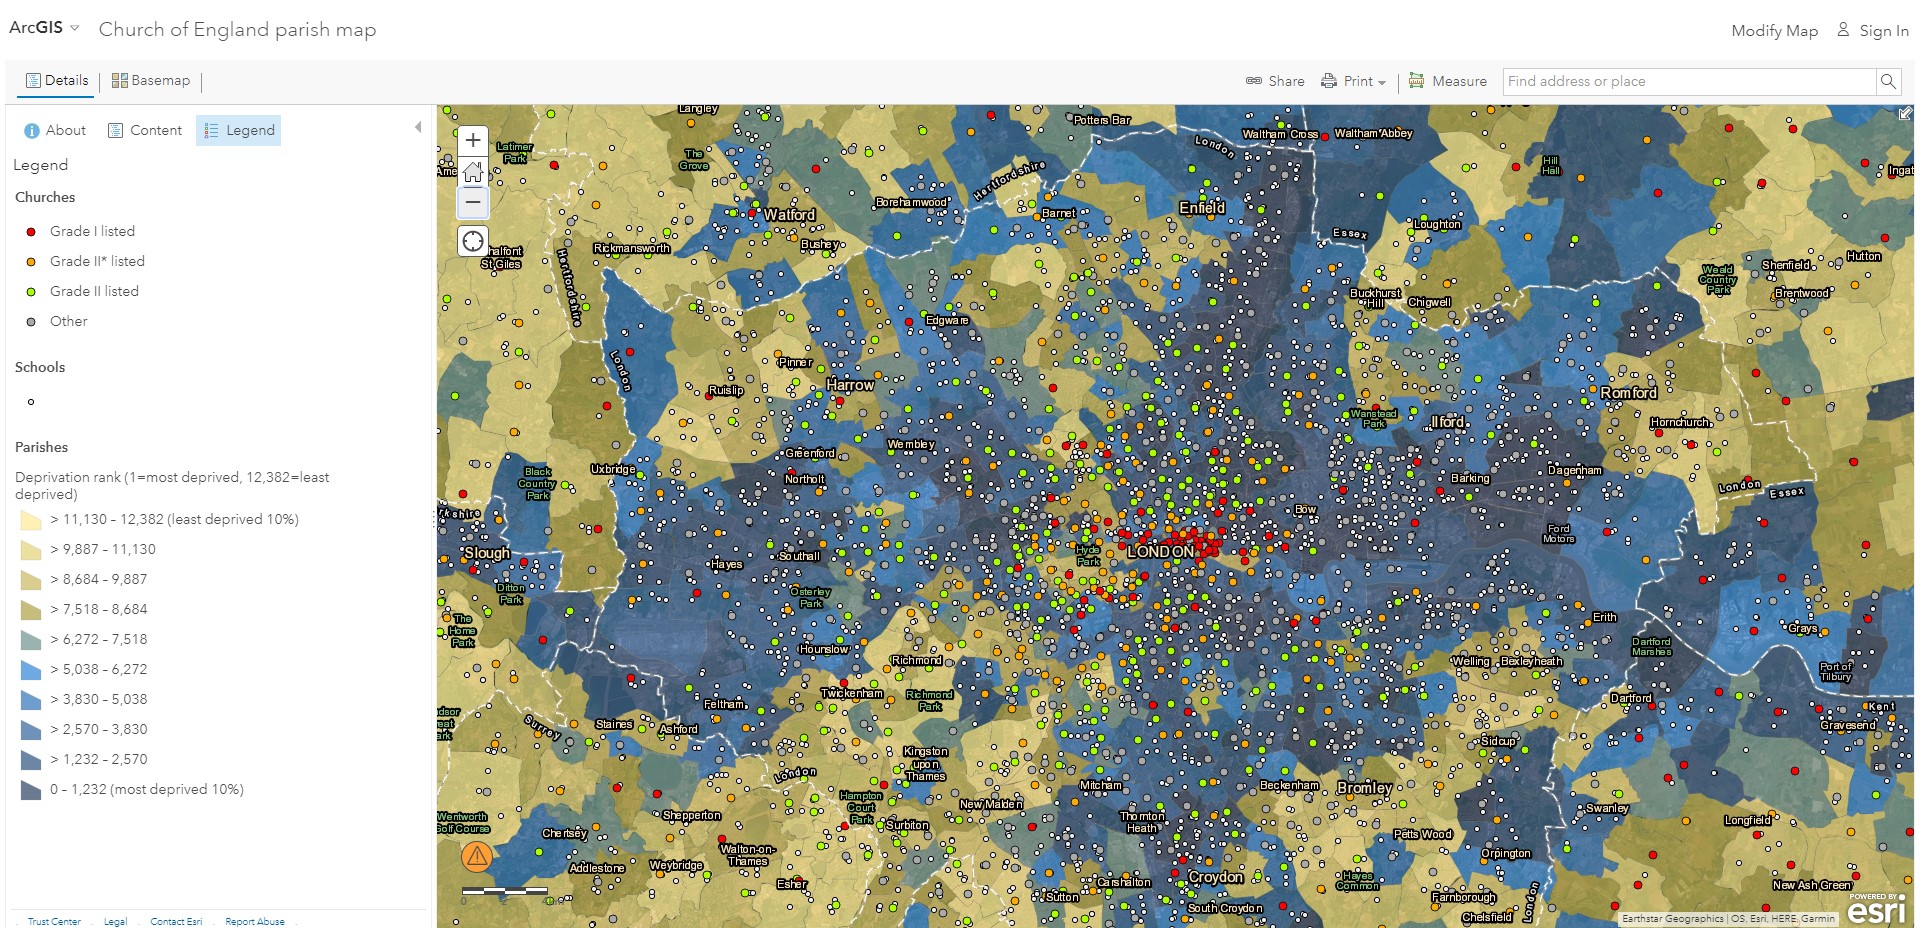1920x928 pixels.
Task: Click the Find address or place field
Action: [1688, 81]
